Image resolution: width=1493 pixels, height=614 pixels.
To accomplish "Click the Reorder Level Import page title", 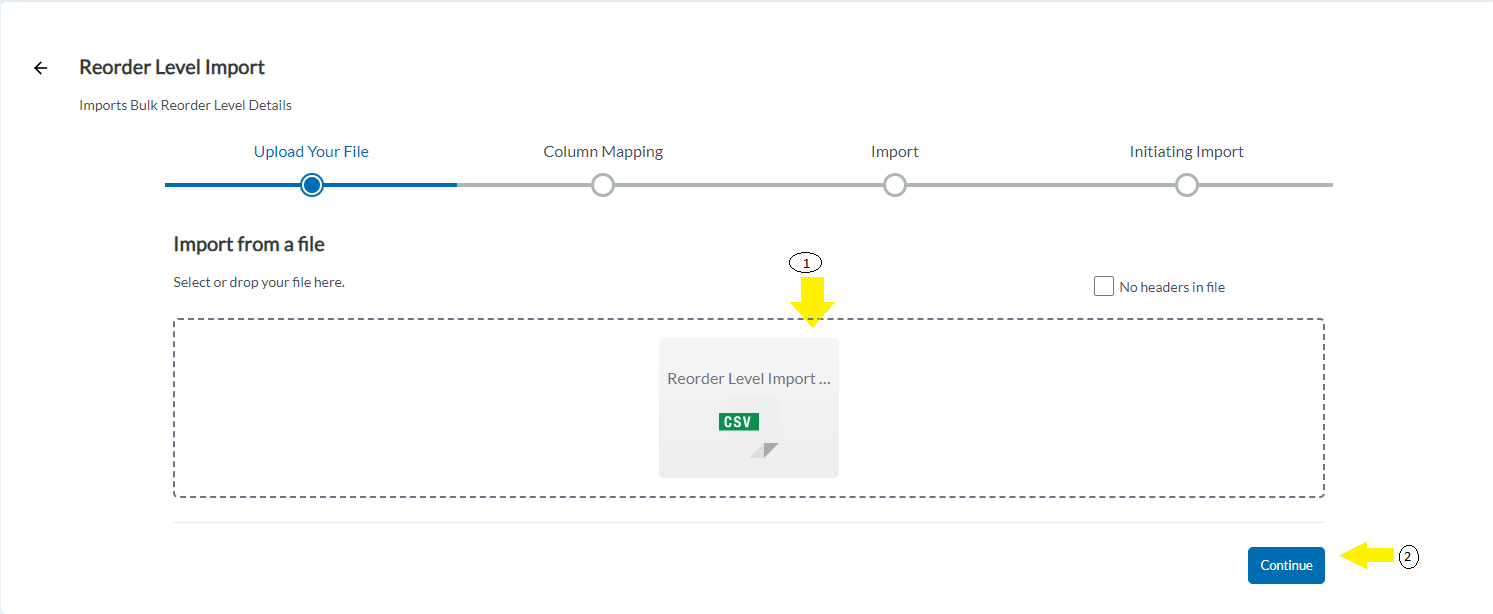I will pos(172,67).
